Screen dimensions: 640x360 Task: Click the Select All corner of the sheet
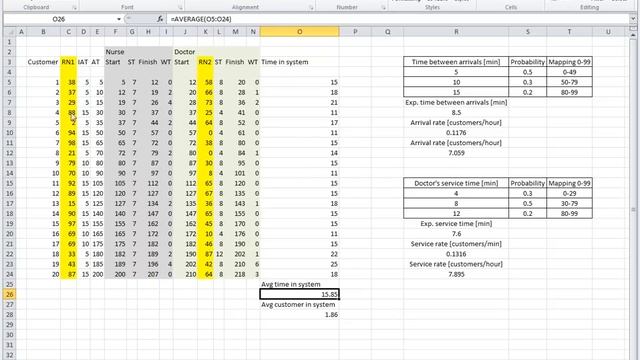(x=10, y=32)
